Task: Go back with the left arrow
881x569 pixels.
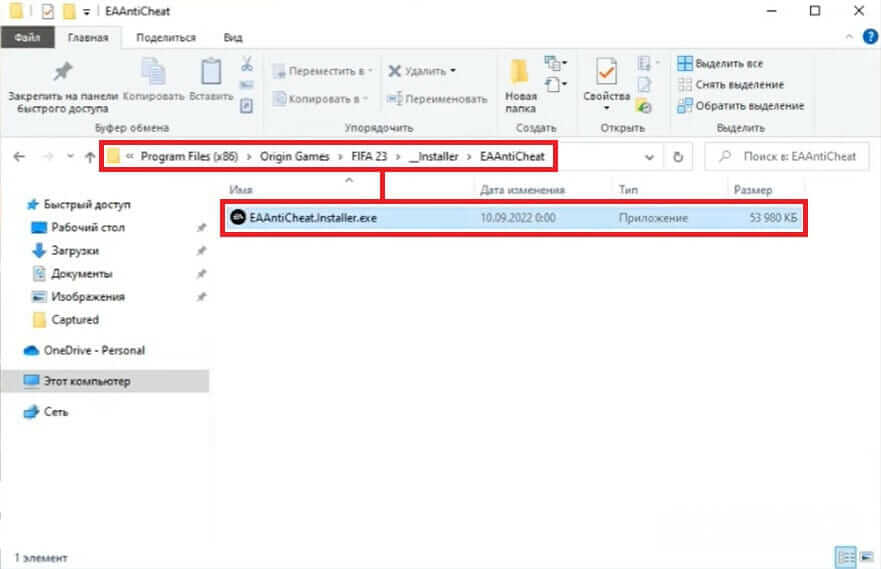Action: point(19,157)
